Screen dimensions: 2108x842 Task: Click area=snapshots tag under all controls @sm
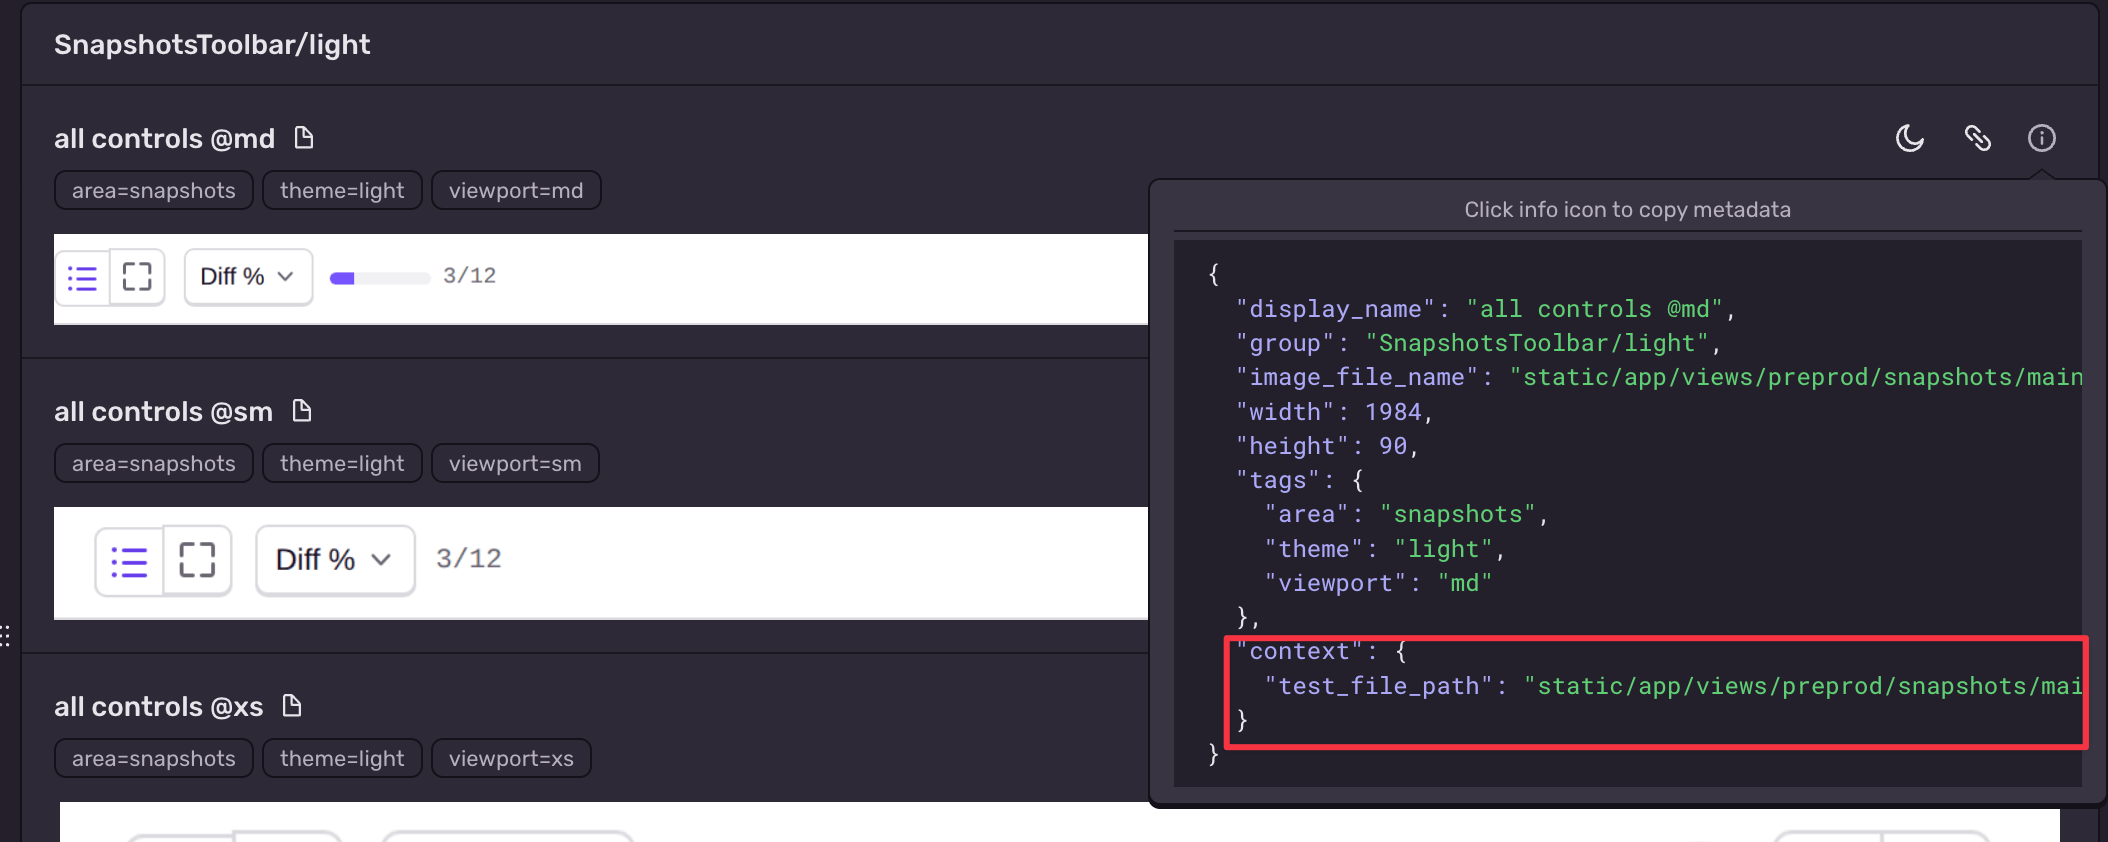(154, 463)
